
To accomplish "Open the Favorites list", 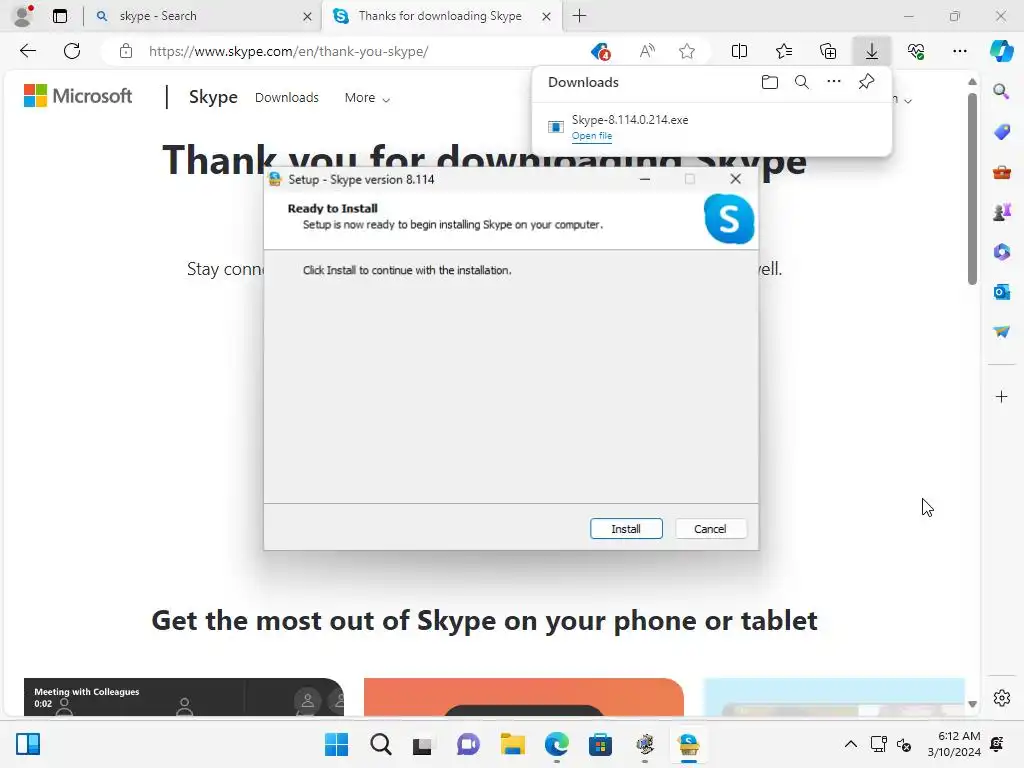I will [x=784, y=51].
